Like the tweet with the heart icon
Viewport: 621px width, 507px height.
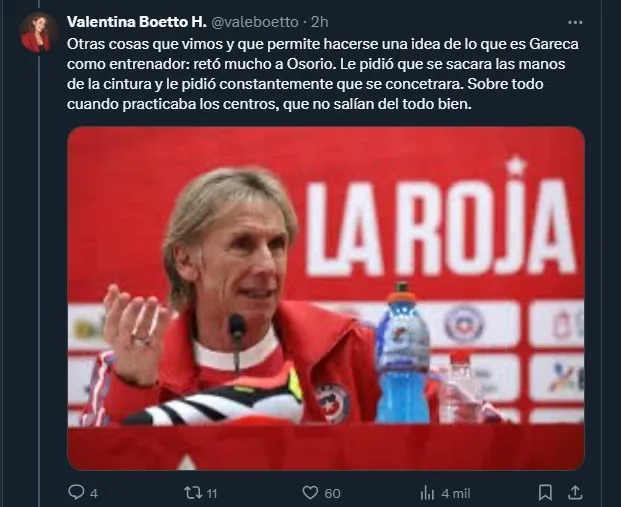pos(310,493)
